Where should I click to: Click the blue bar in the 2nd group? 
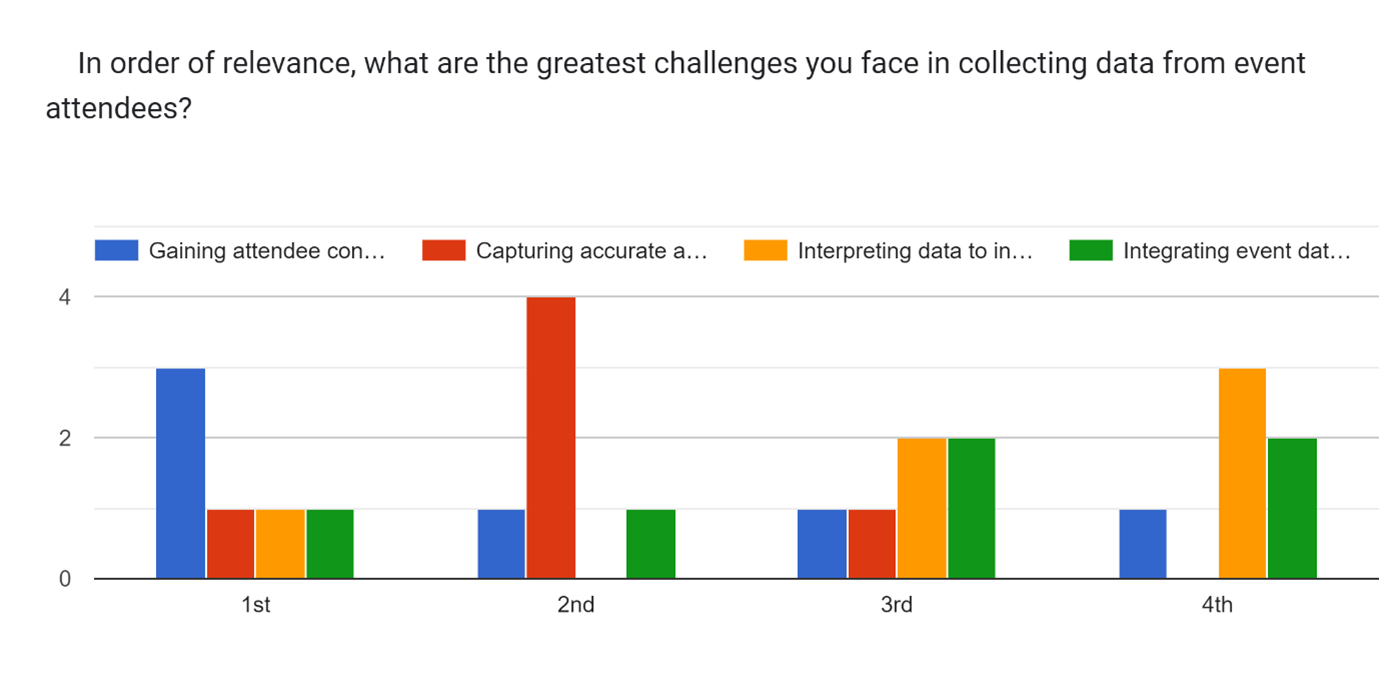click(x=501, y=543)
